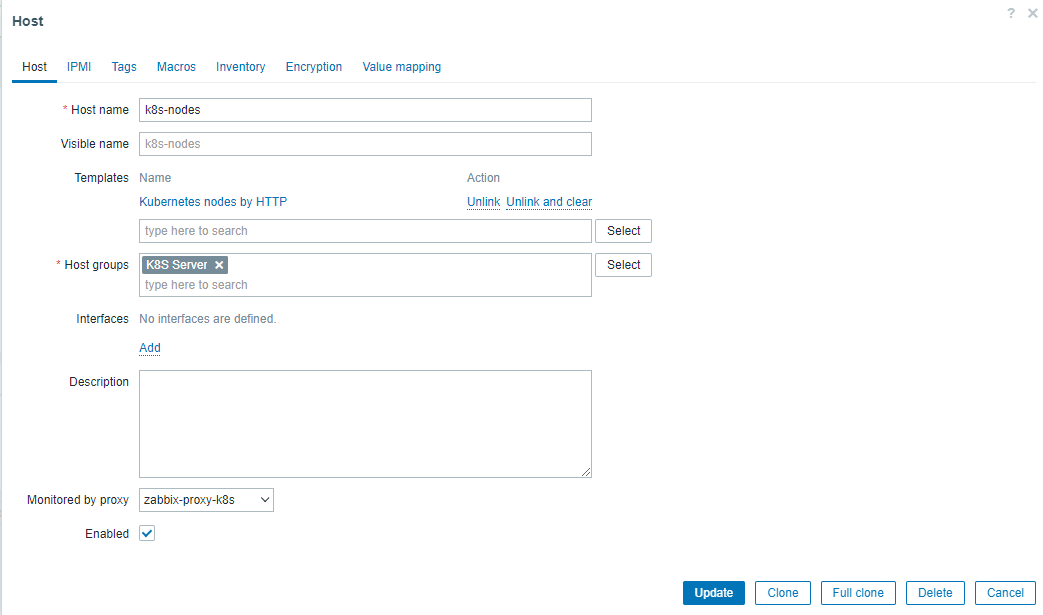This screenshot has width=1043, height=615.
Task: Focus the host groups search field
Action: coord(365,285)
